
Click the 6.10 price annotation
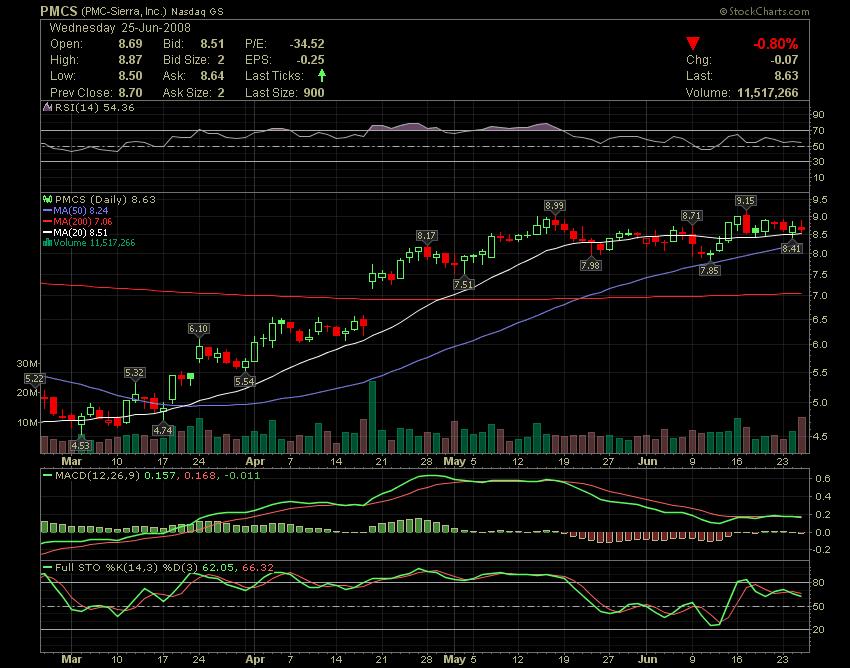(198, 329)
